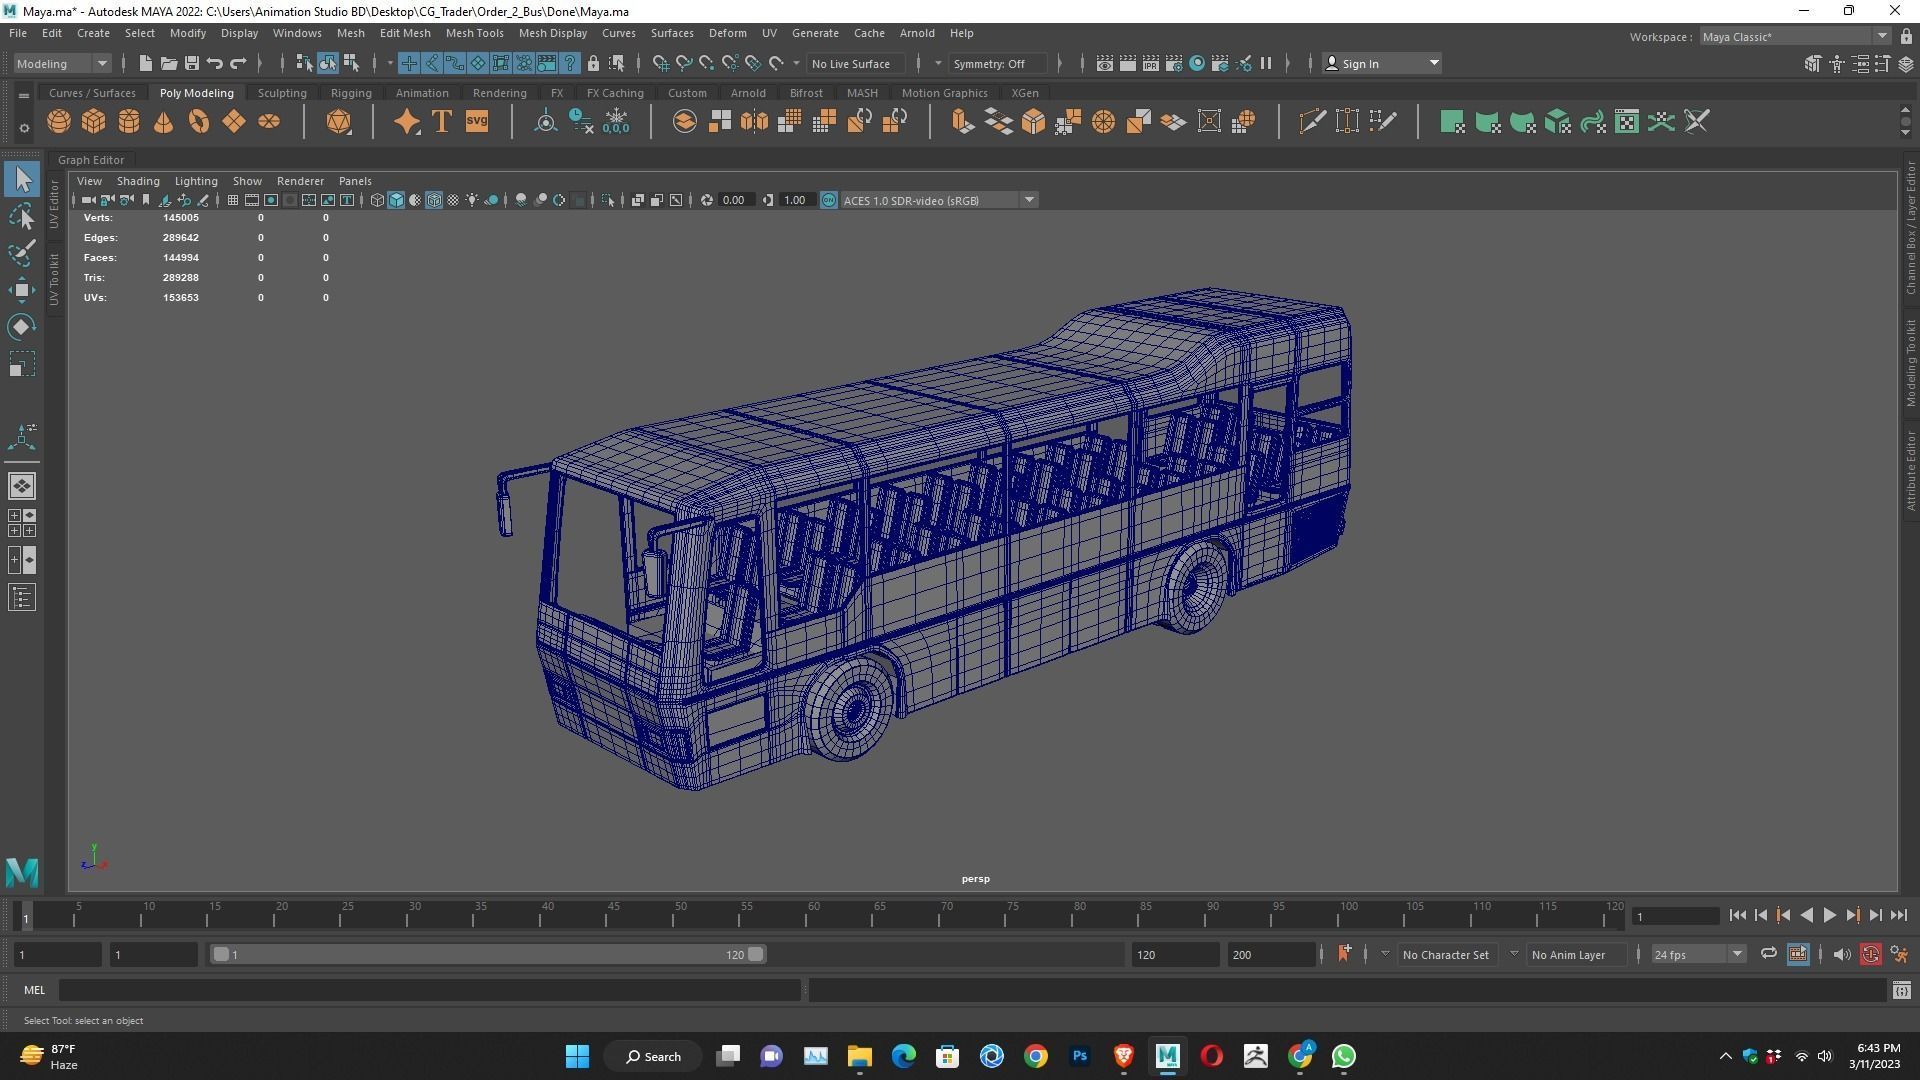1920x1080 pixels.
Task: Toggle Snap to Grids
Action: [x=660, y=63]
